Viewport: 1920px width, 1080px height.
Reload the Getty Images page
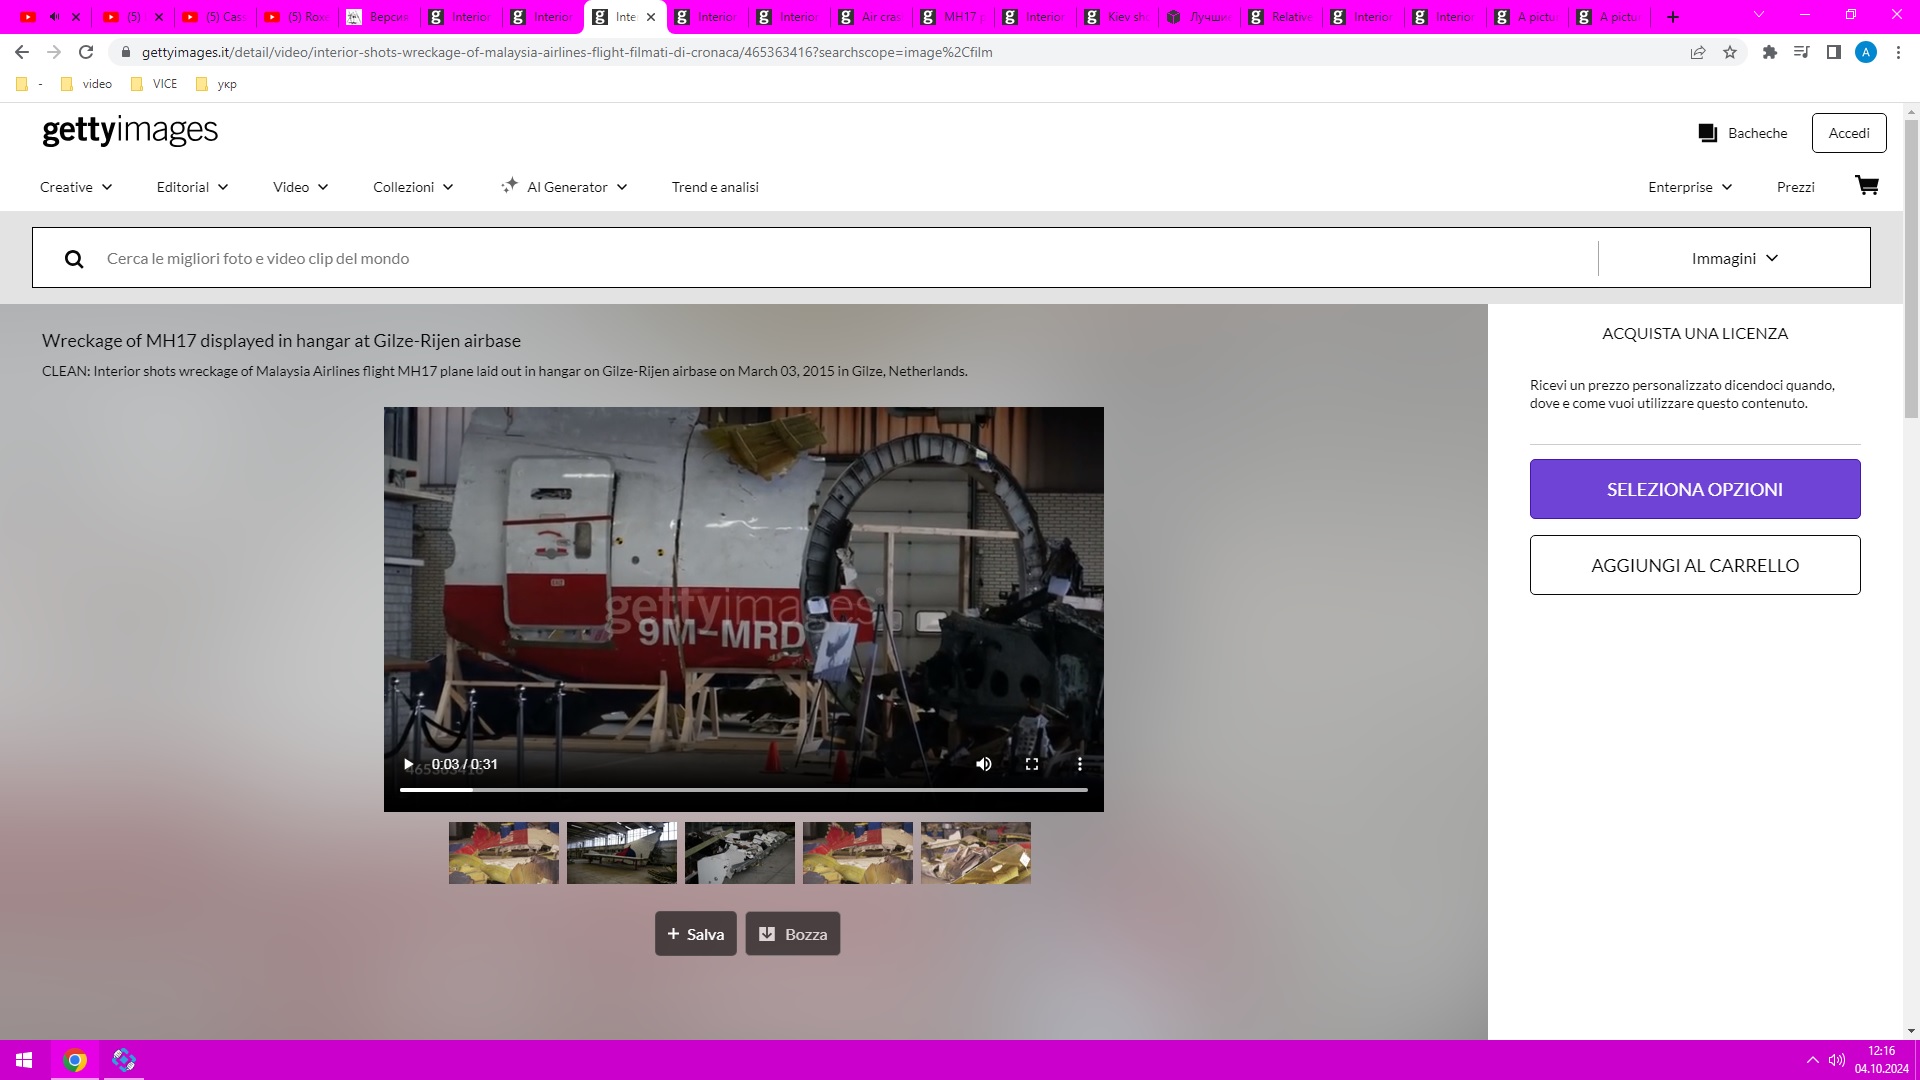click(x=86, y=52)
